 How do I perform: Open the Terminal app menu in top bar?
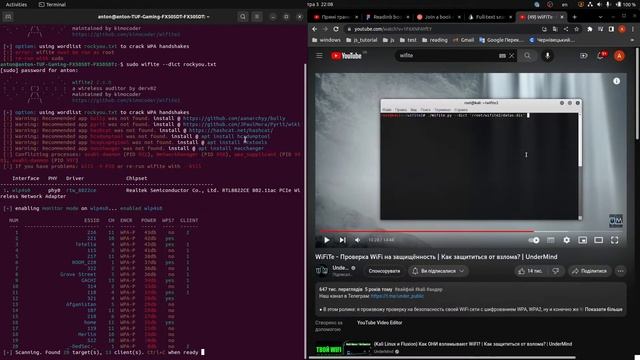52,4
